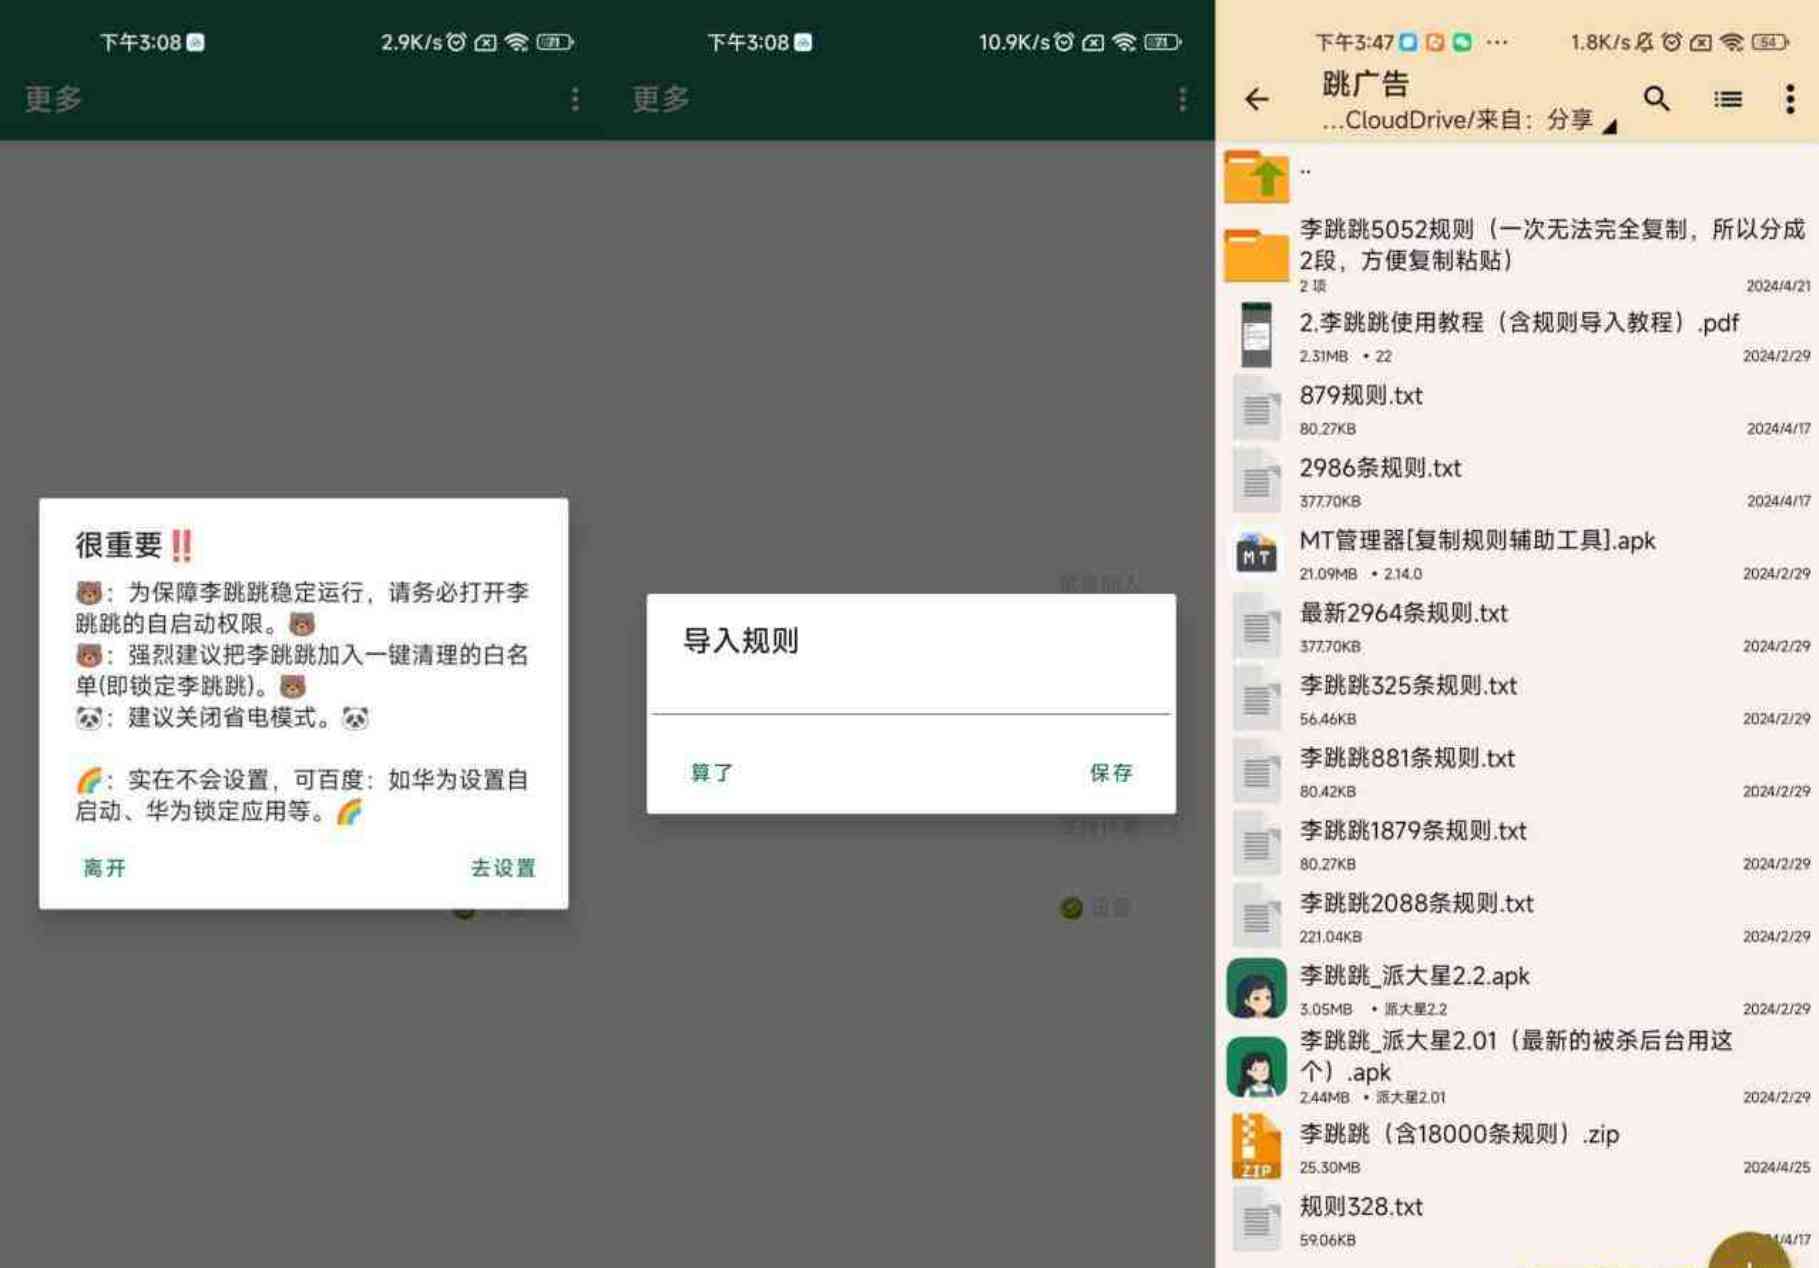Select file name 李跳跳325条规则.txt
1819x1268 pixels.
(1408, 686)
